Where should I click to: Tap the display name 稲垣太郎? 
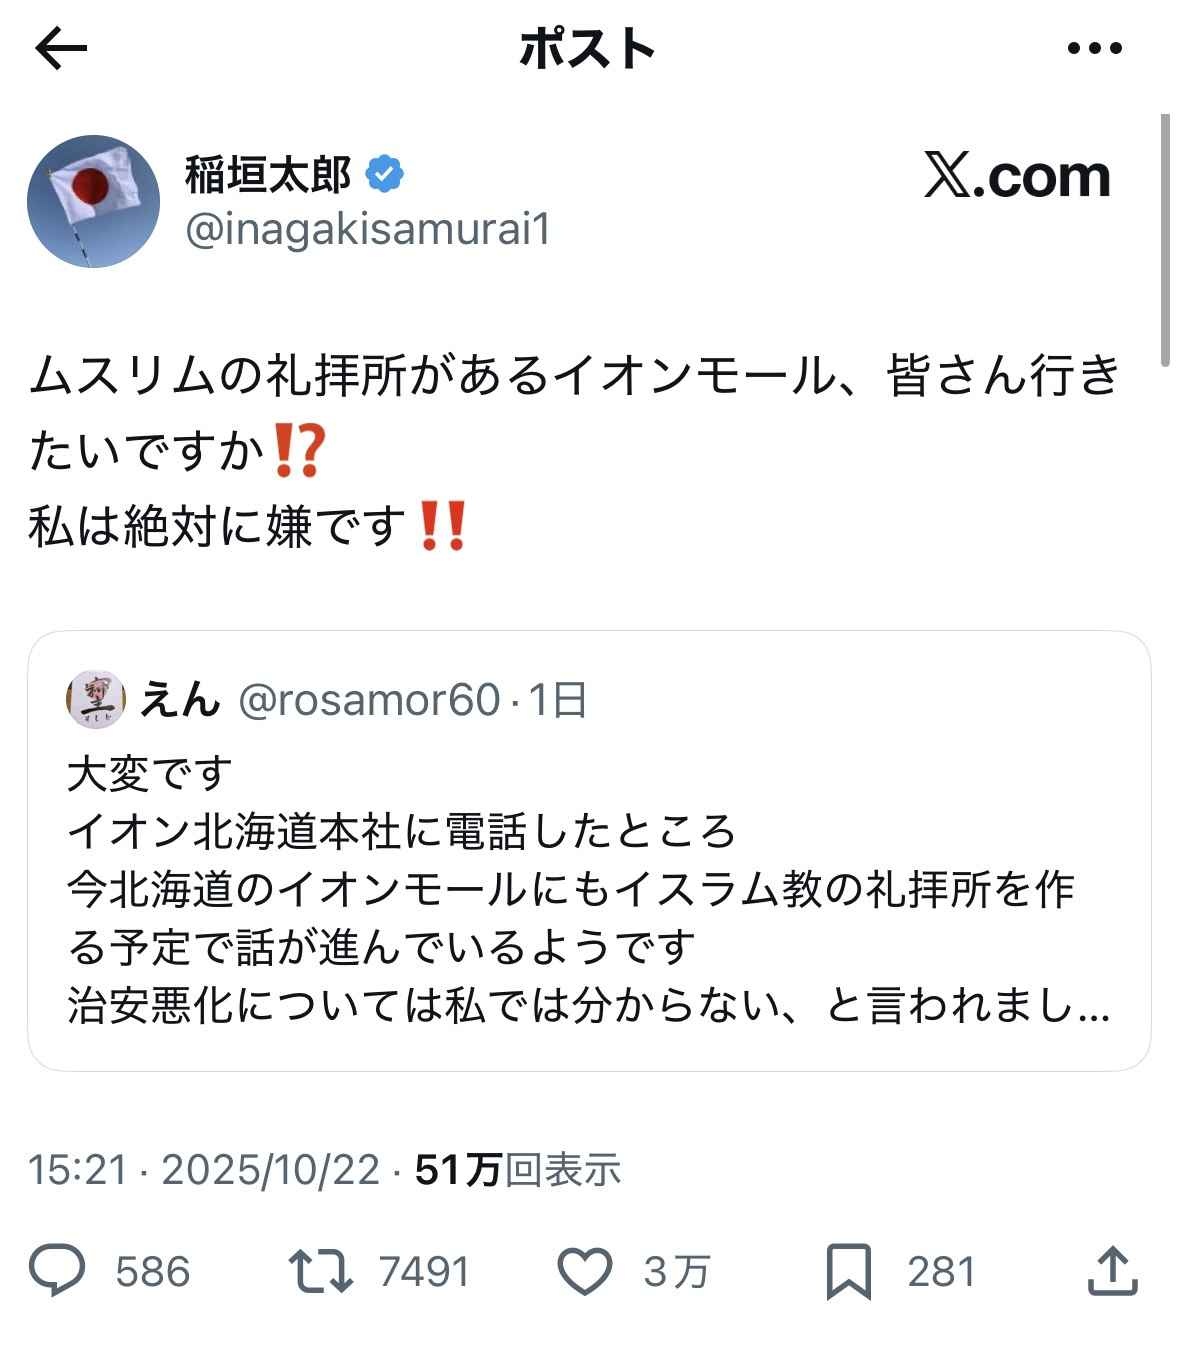tap(268, 174)
